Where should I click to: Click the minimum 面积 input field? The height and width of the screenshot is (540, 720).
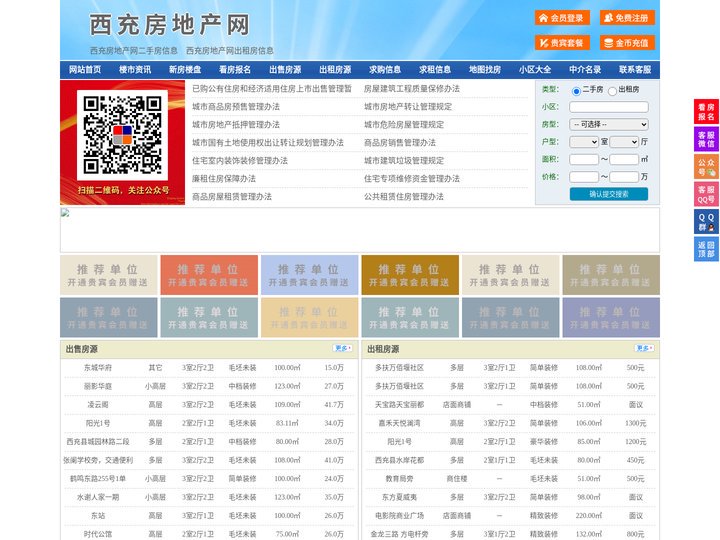click(584, 159)
